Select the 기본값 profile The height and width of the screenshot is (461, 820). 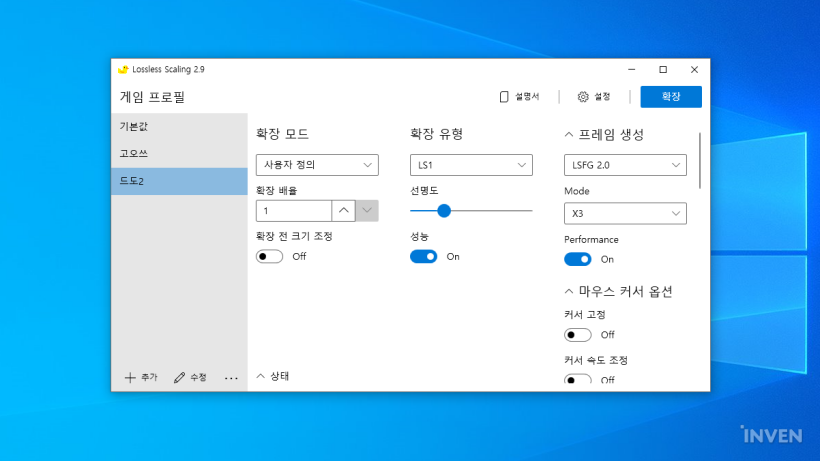[x=179, y=126]
